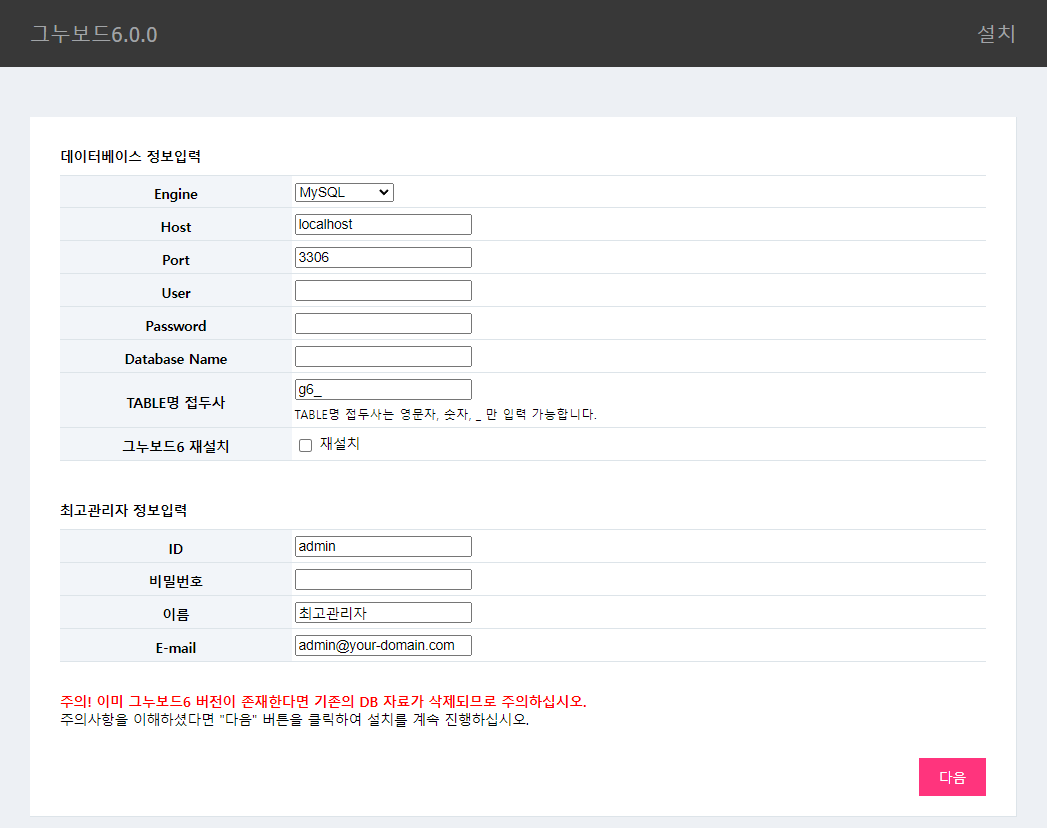Click the 최고관리자 정보입력 section heading
Screen dimensions: 1047x828
pos(124,510)
